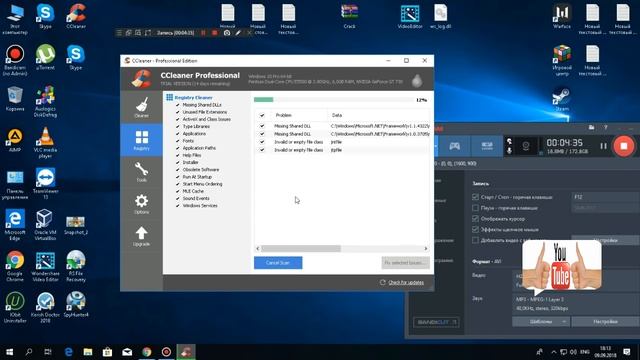Open the hamburger menu on recording bar
This screenshot has height=360, width=640.
pyautogui.click(x=119, y=33)
